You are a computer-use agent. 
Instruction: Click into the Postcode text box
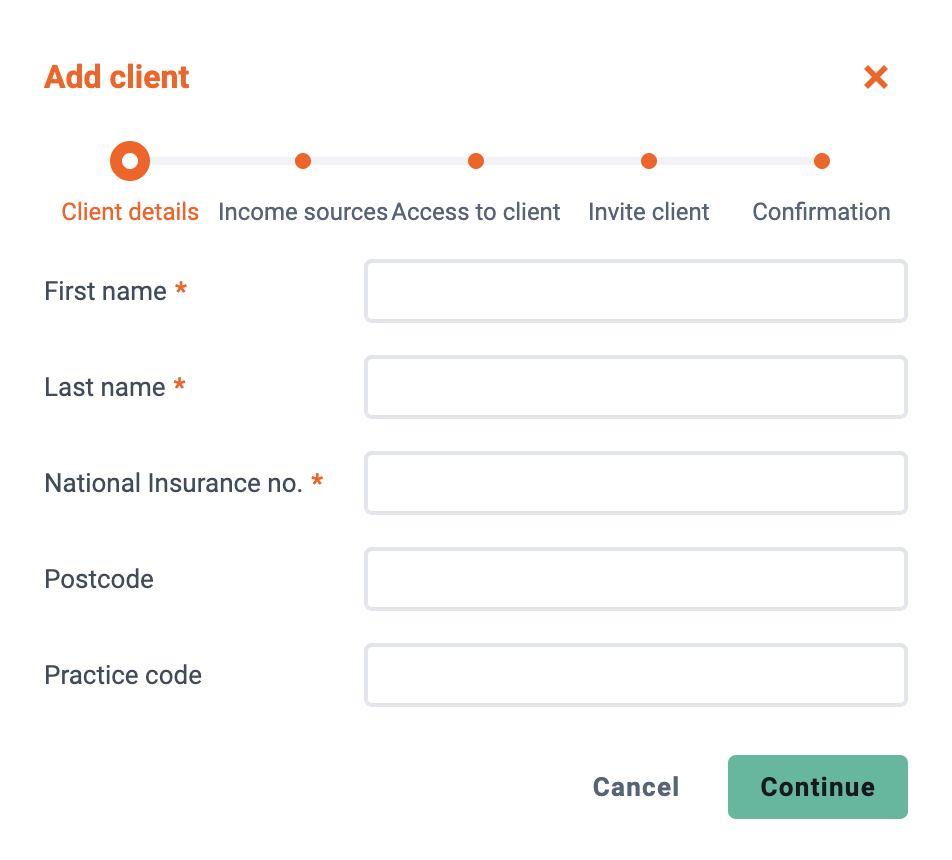[636, 579]
